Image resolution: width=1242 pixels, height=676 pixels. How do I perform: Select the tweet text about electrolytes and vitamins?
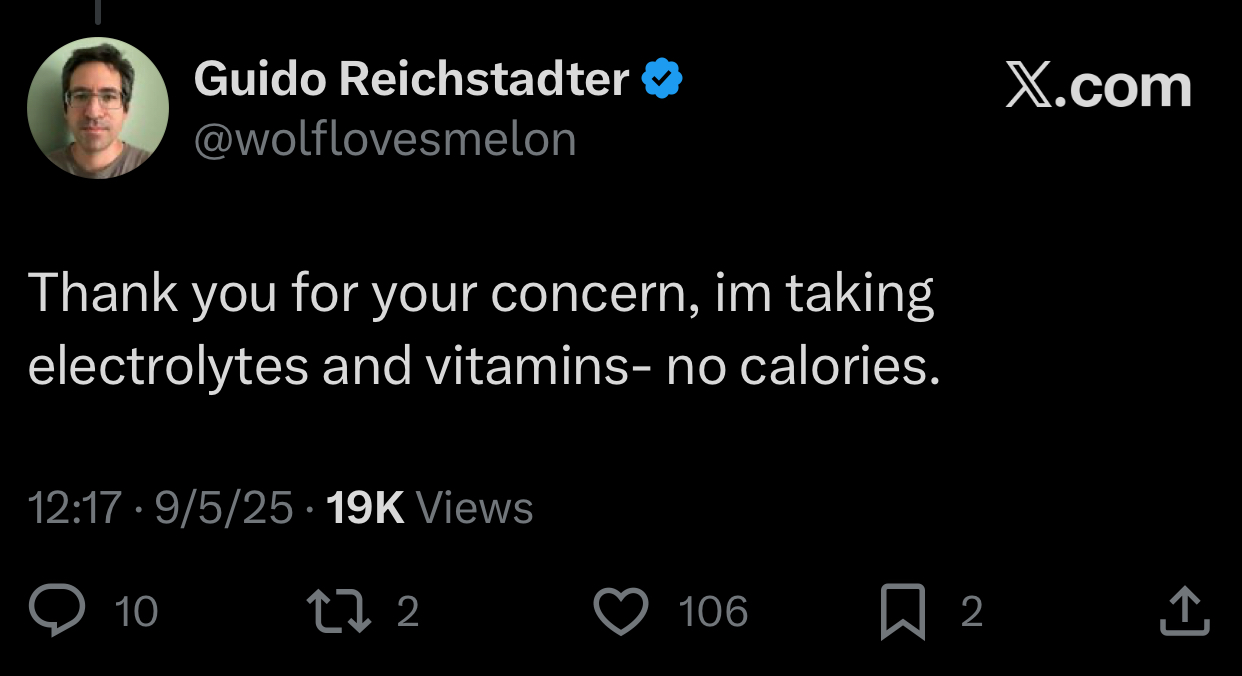(x=484, y=330)
